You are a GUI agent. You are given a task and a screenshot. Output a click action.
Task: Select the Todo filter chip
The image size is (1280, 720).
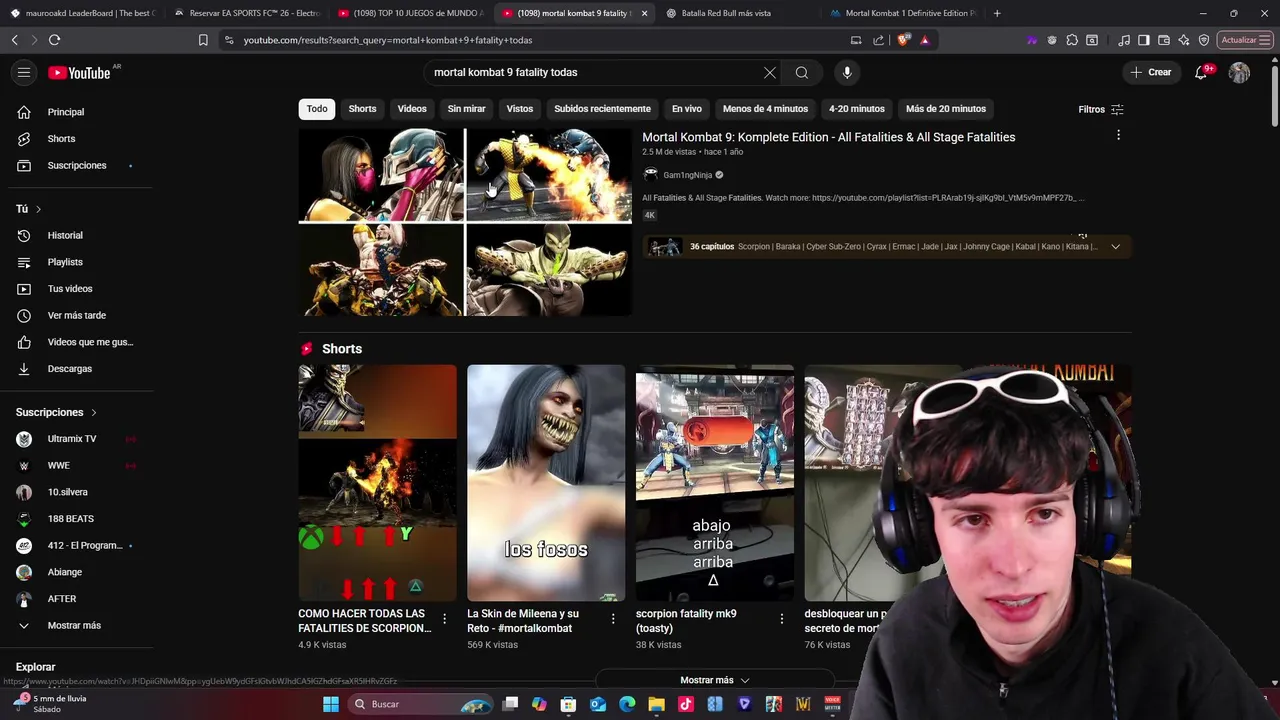[317, 109]
